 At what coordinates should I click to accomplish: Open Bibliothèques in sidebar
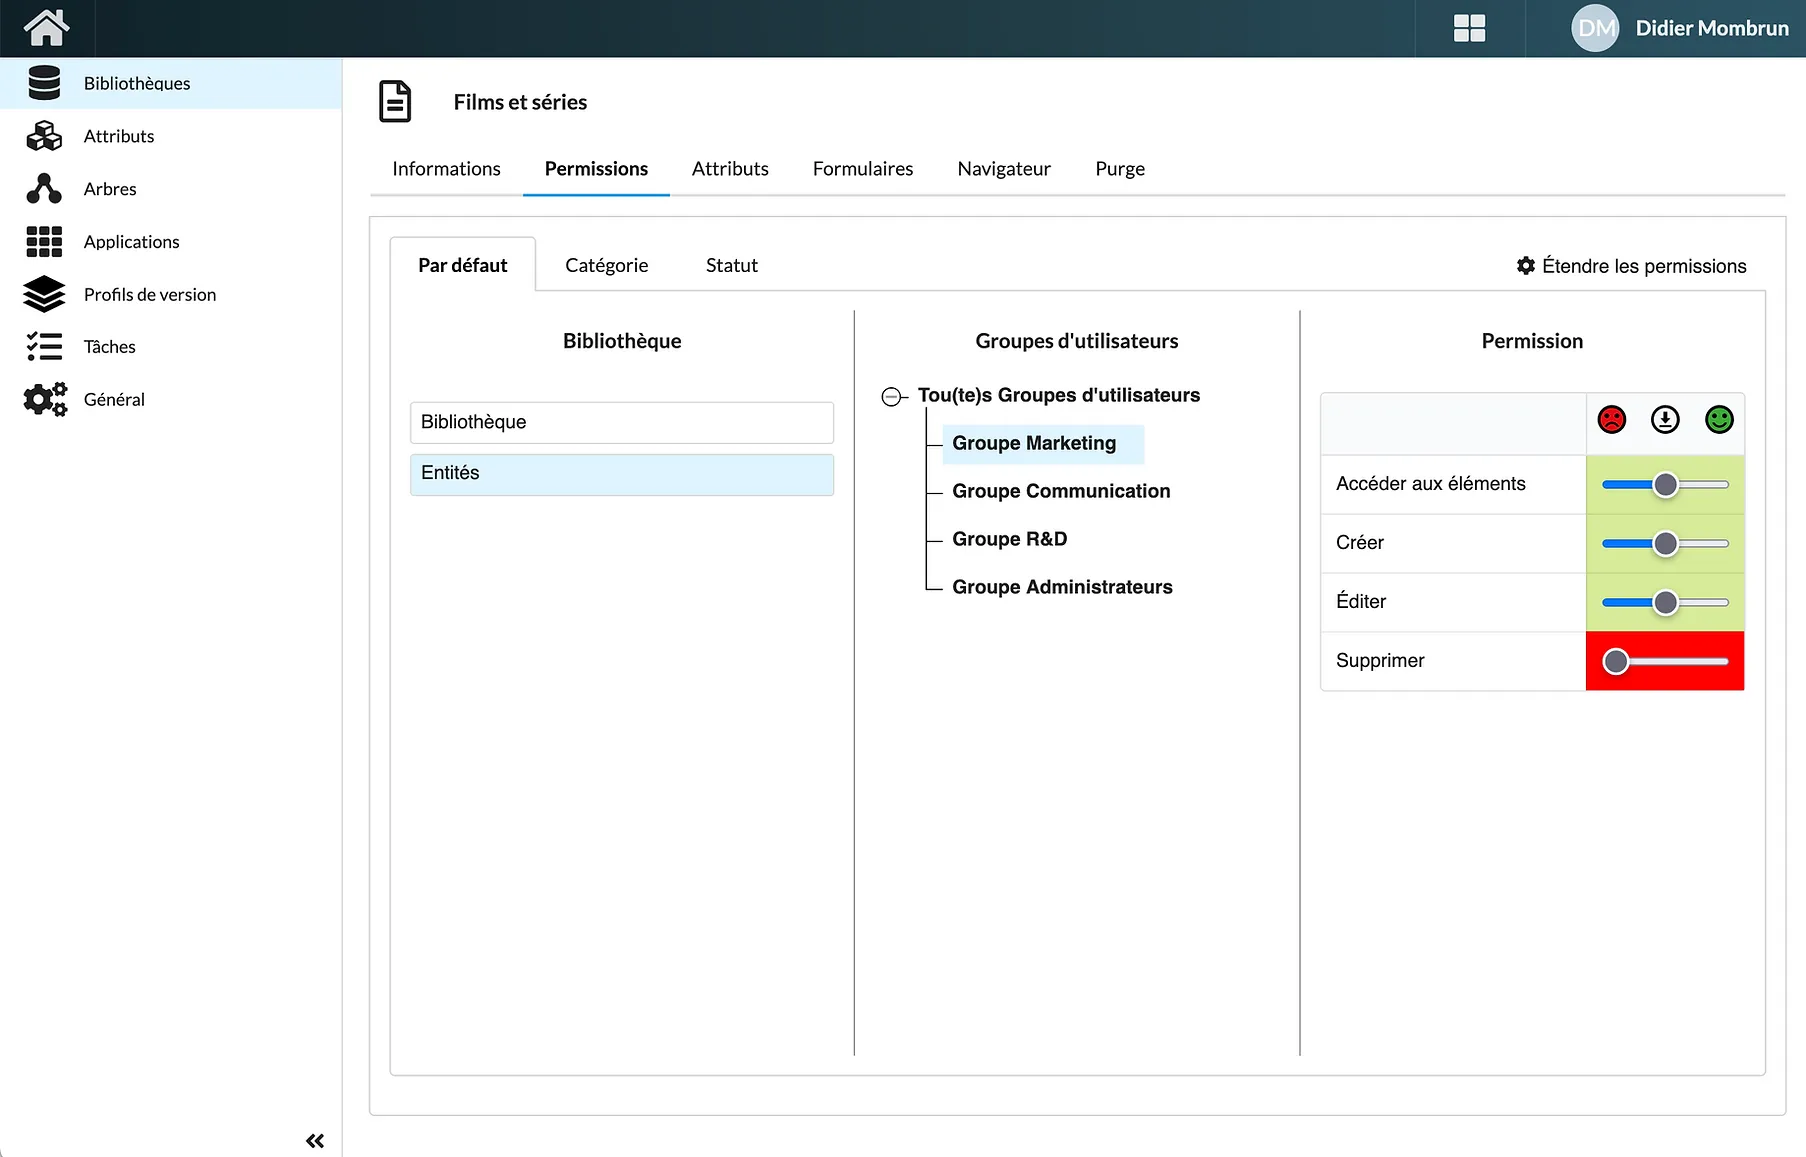point(171,83)
